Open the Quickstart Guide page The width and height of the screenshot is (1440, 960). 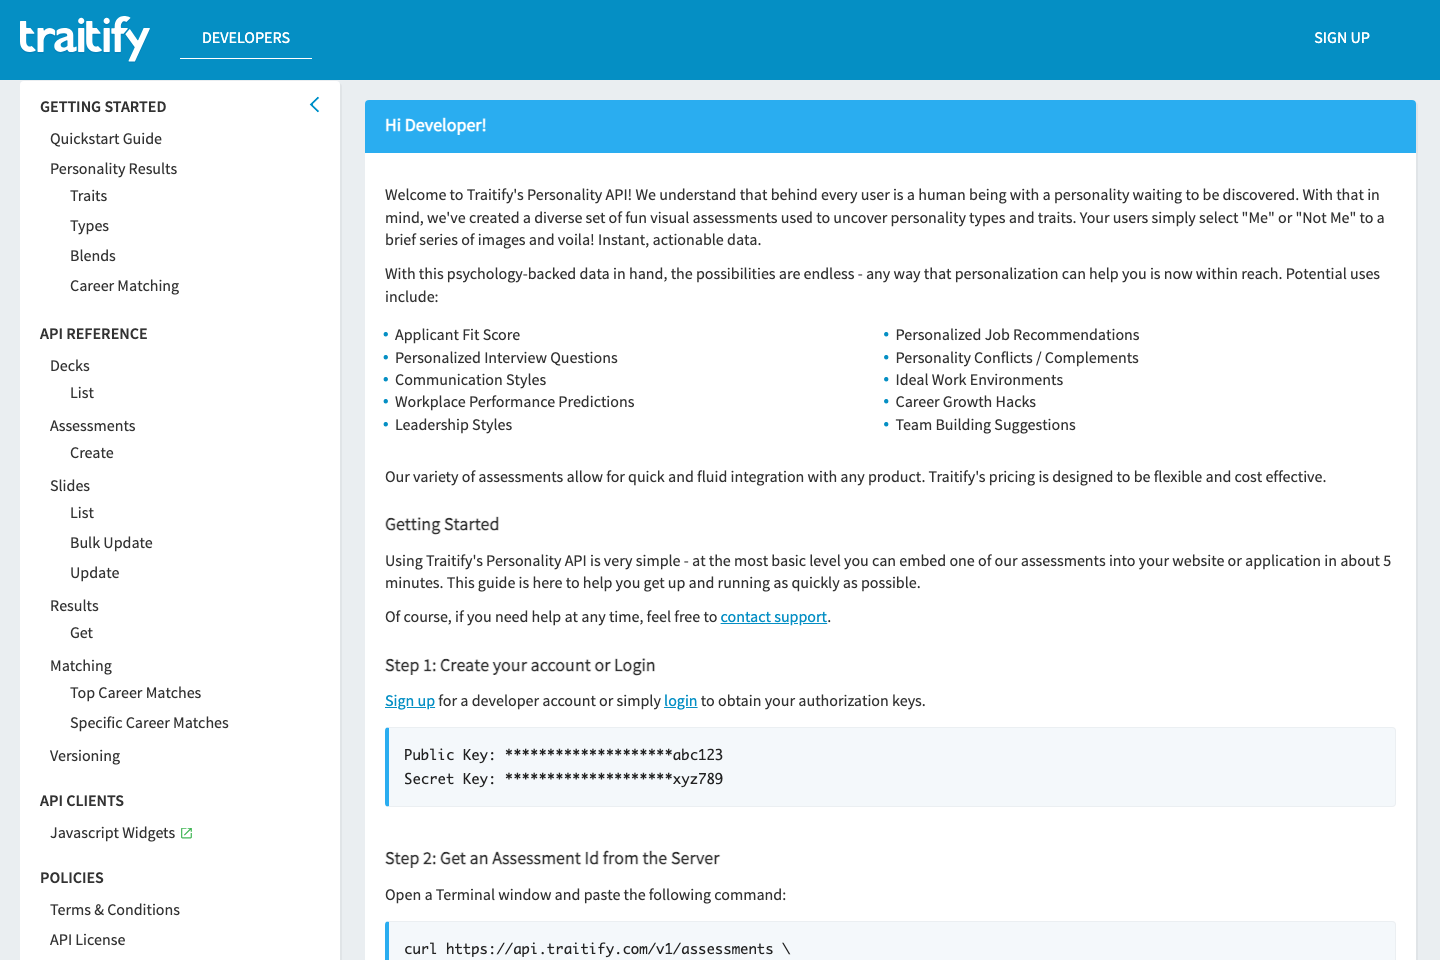pyautogui.click(x=105, y=138)
